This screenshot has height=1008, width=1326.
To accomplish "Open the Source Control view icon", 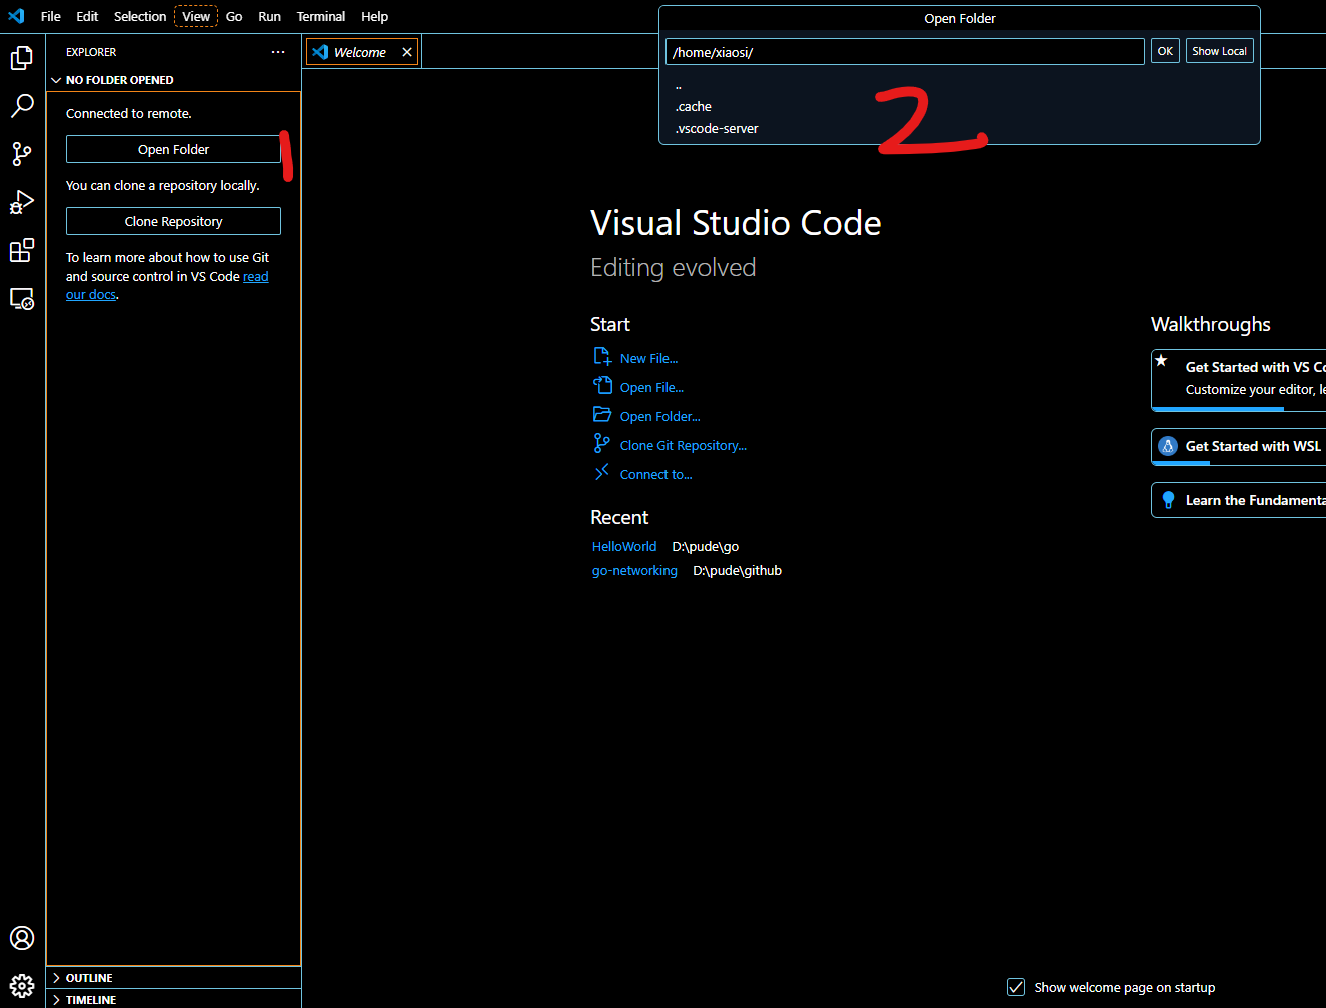I will tap(22, 153).
